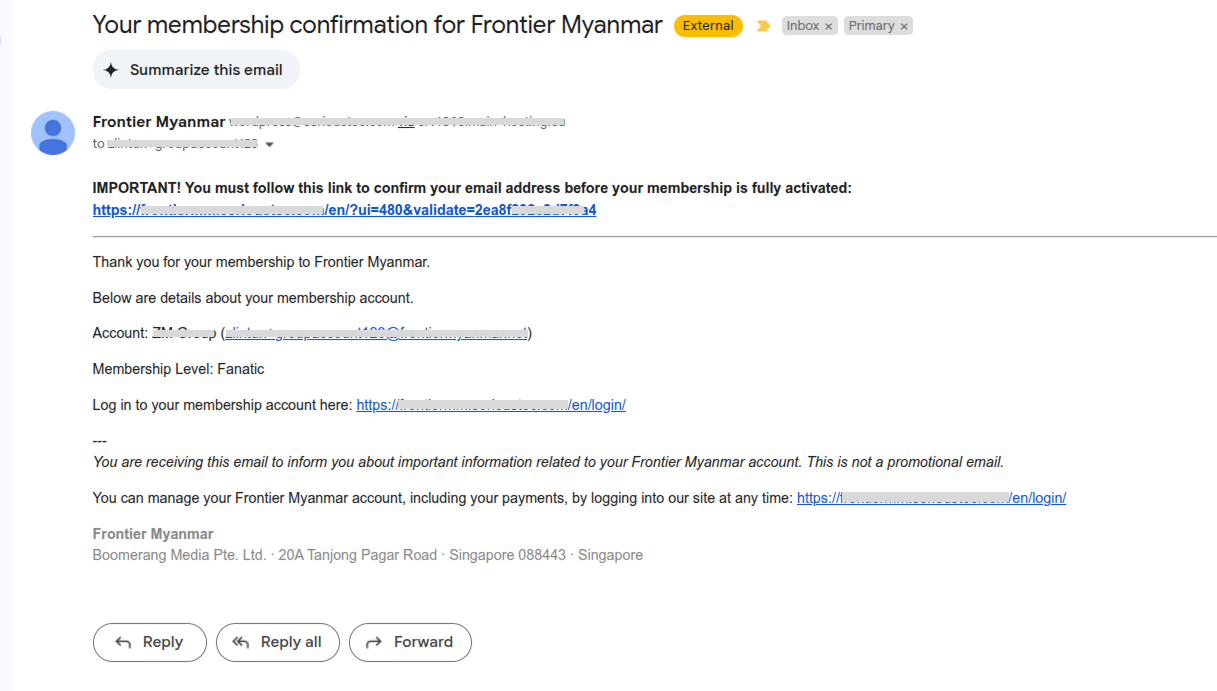Click the membership account login link
The width and height of the screenshot is (1217, 691).
491,405
